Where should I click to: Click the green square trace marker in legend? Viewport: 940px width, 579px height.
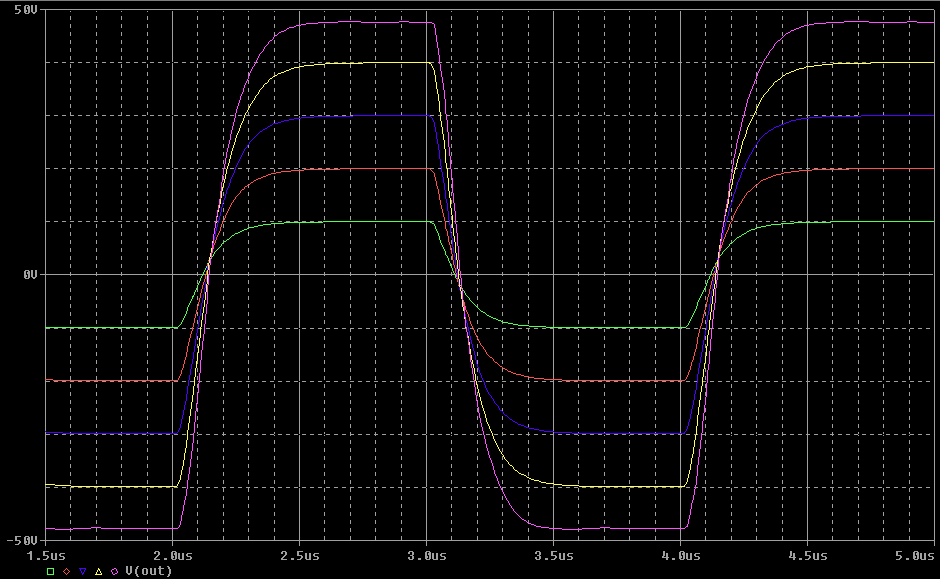(51, 571)
